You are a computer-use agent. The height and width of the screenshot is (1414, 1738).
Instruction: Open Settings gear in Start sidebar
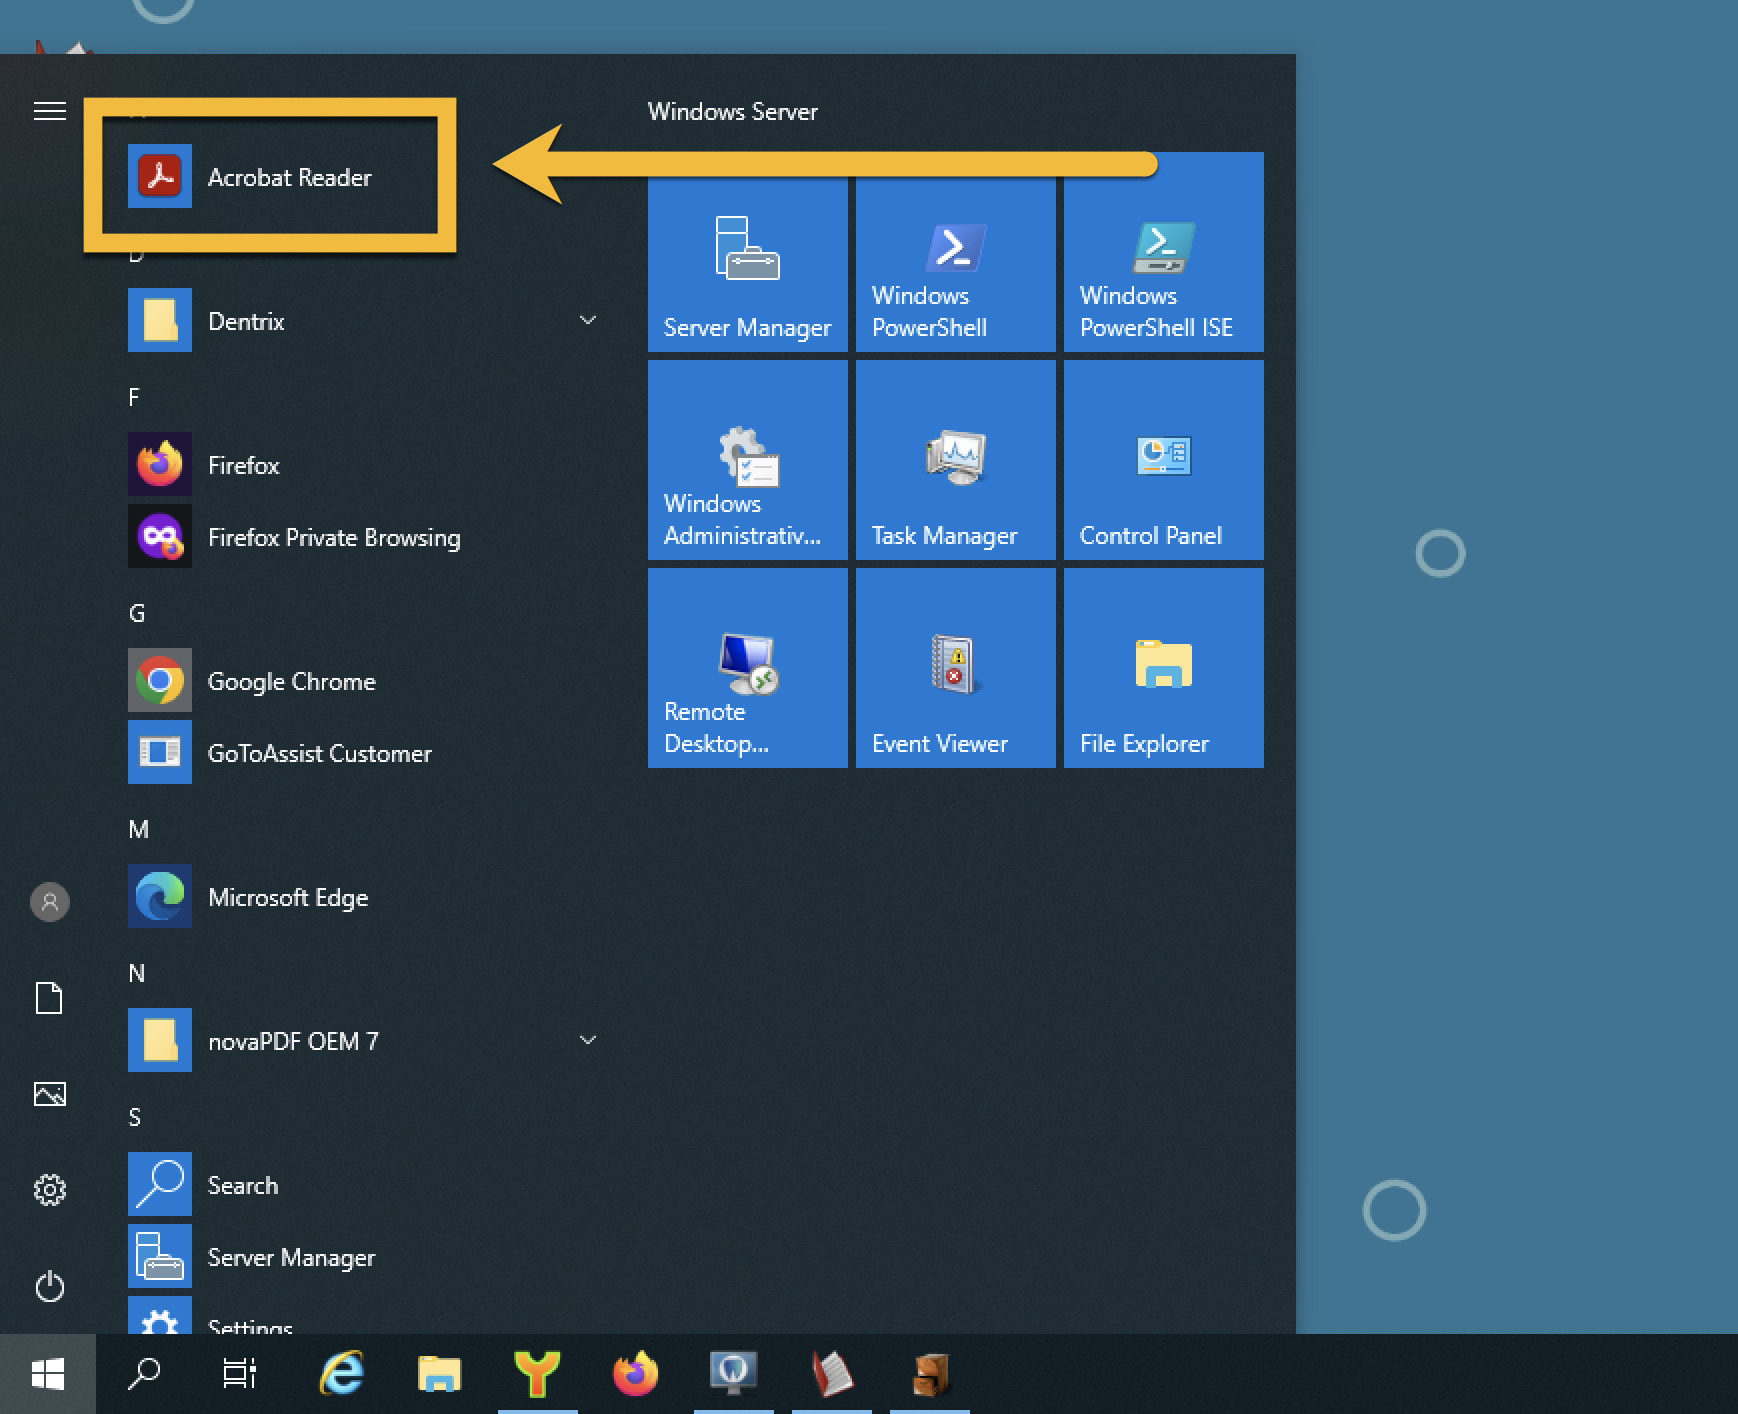[49, 1190]
